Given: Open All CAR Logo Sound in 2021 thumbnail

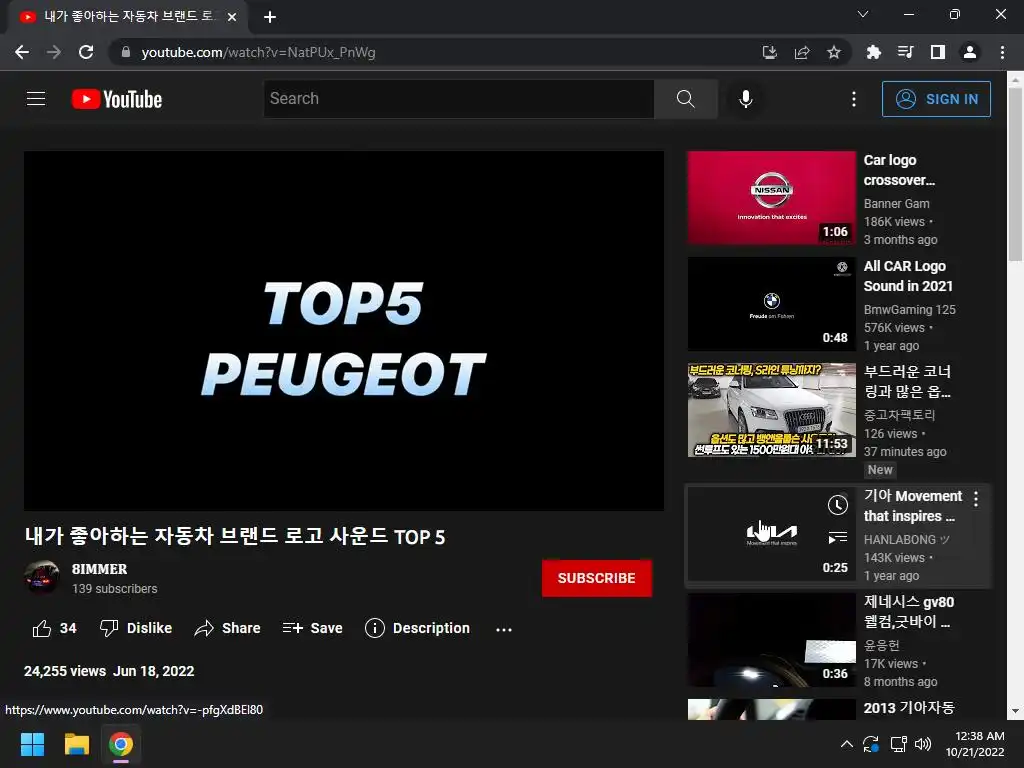Looking at the screenshot, I should click(771, 304).
